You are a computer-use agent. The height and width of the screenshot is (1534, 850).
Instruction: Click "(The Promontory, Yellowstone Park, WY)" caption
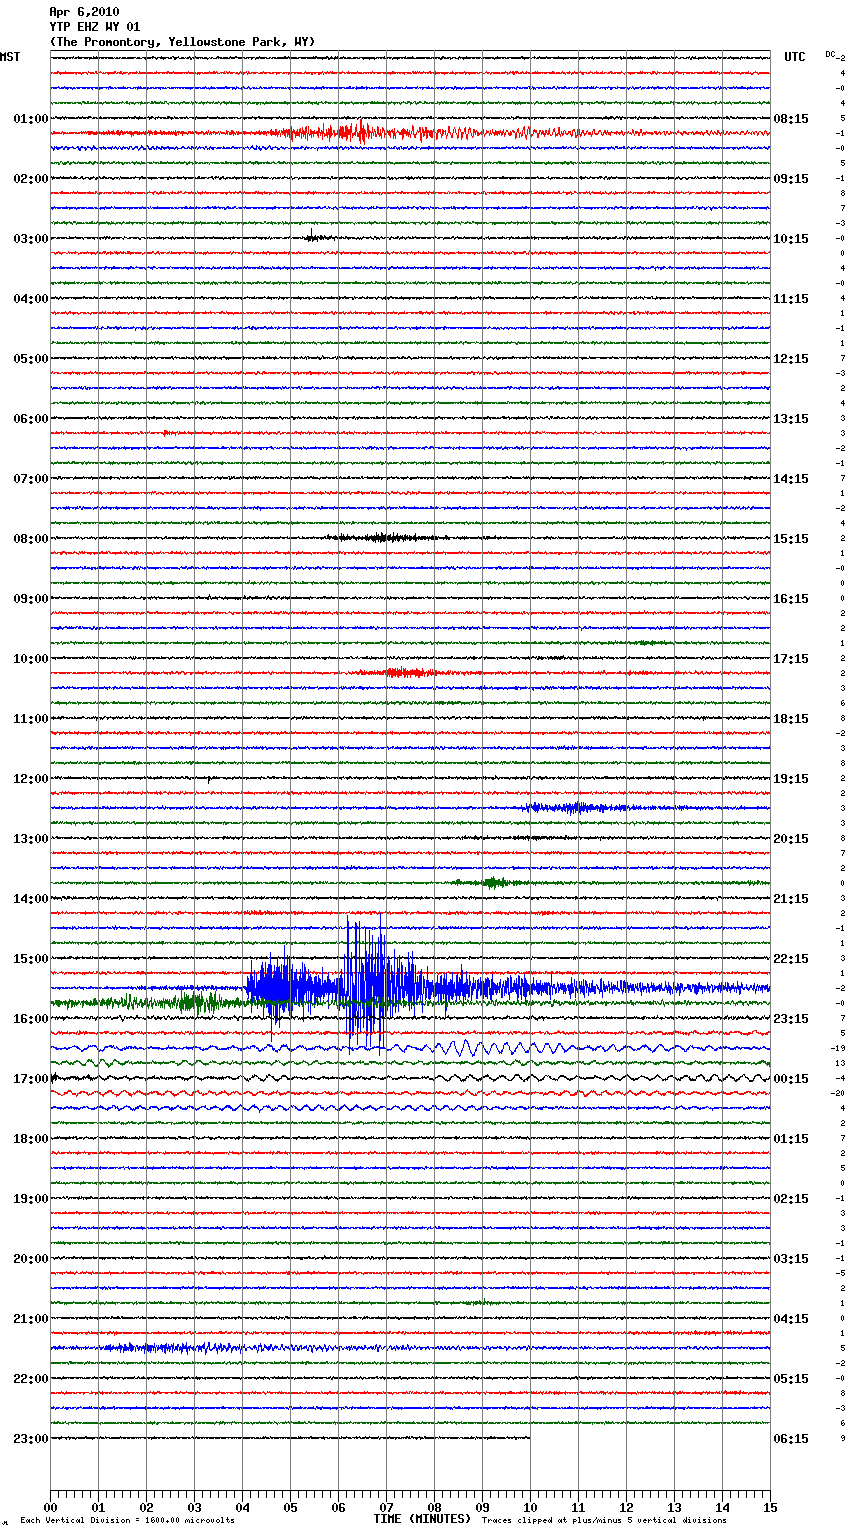coord(182,42)
